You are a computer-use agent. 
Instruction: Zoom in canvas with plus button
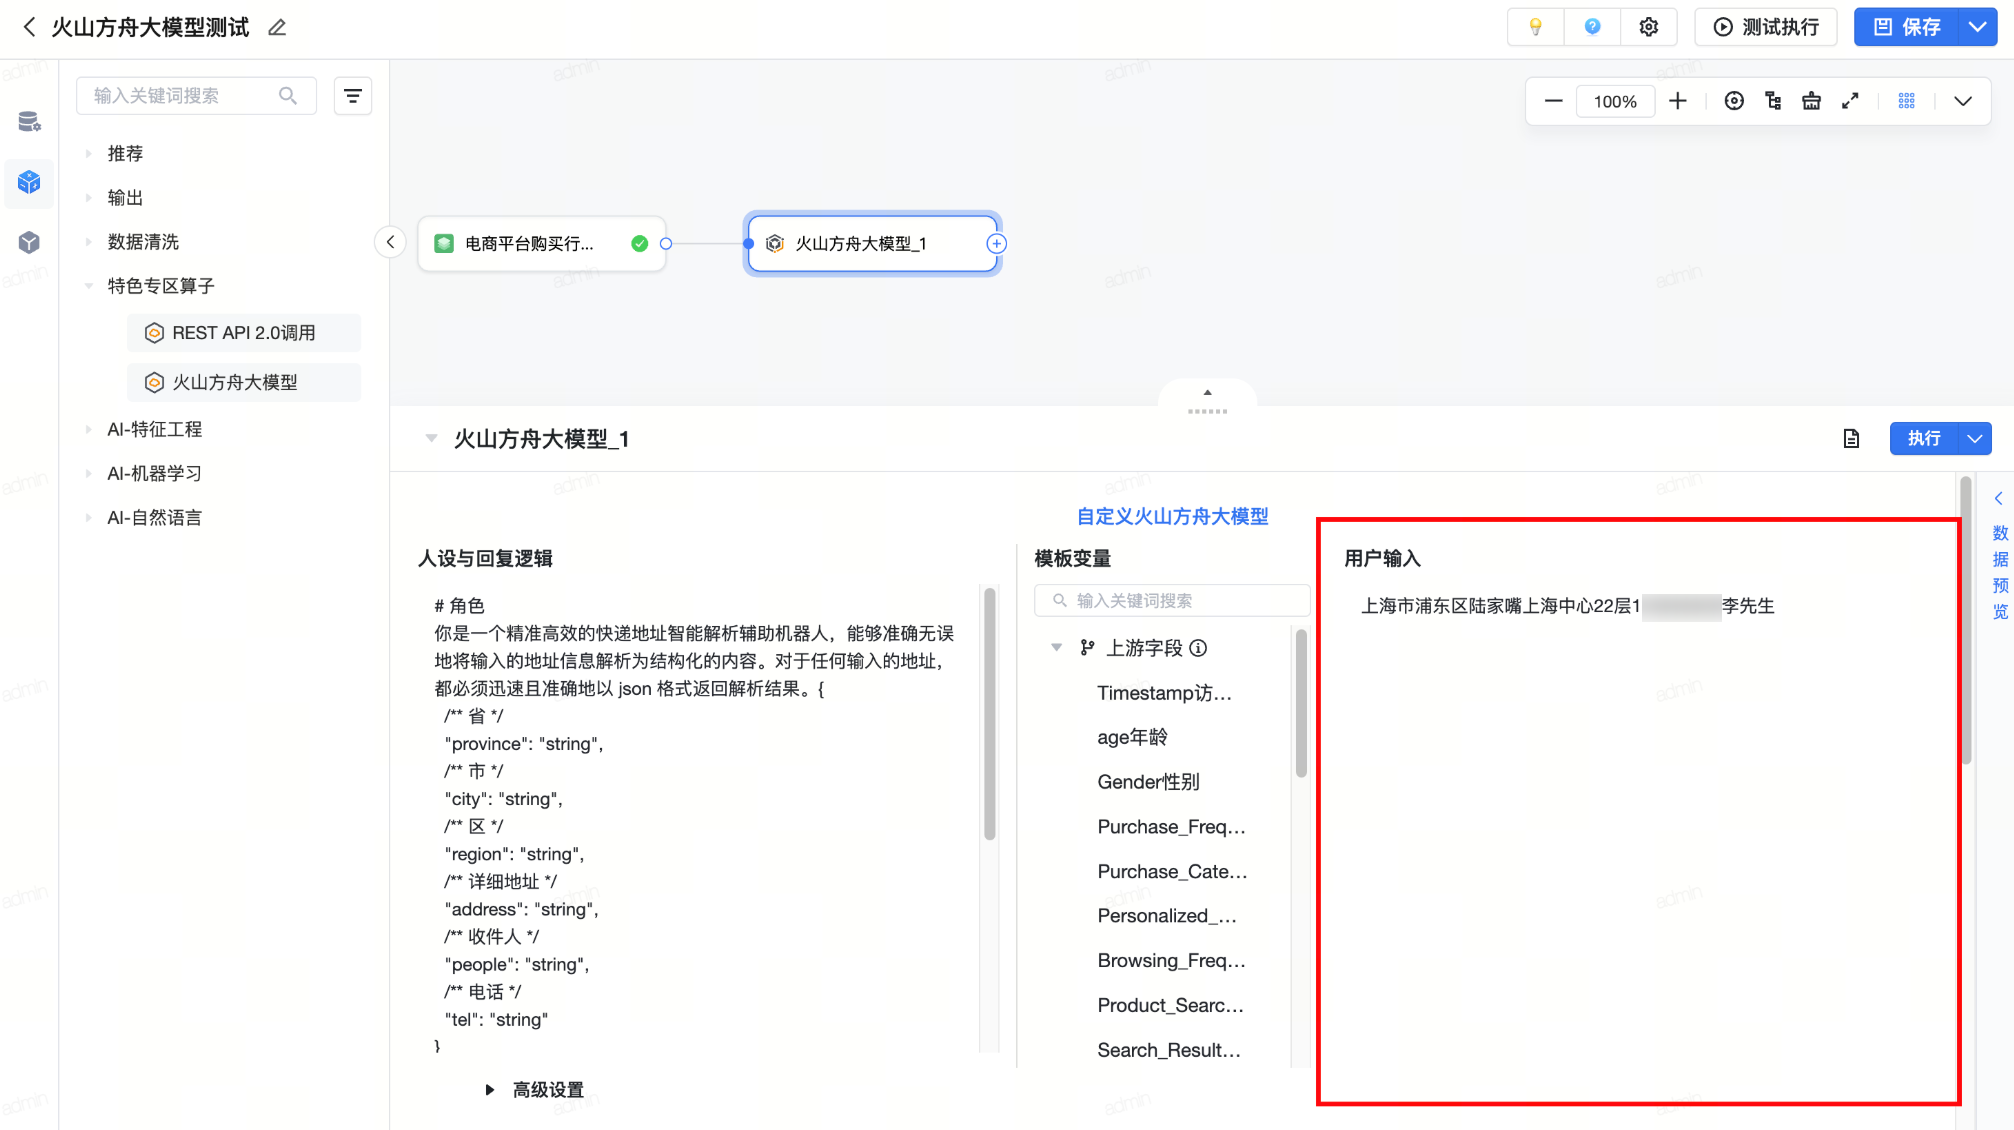click(1678, 101)
